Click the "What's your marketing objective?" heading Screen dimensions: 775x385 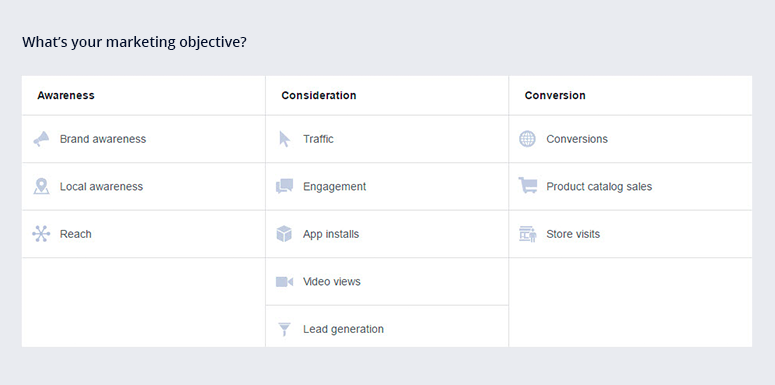(x=134, y=43)
